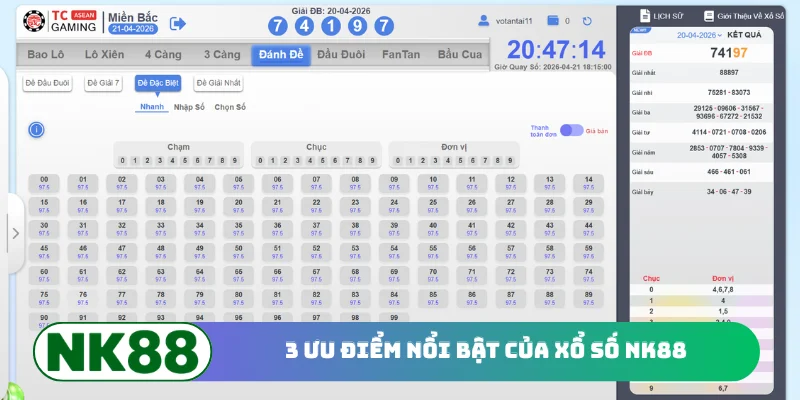Choose the Đề Giải 7 option
This screenshot has width=800, height=400.
(x=104, y=83)
